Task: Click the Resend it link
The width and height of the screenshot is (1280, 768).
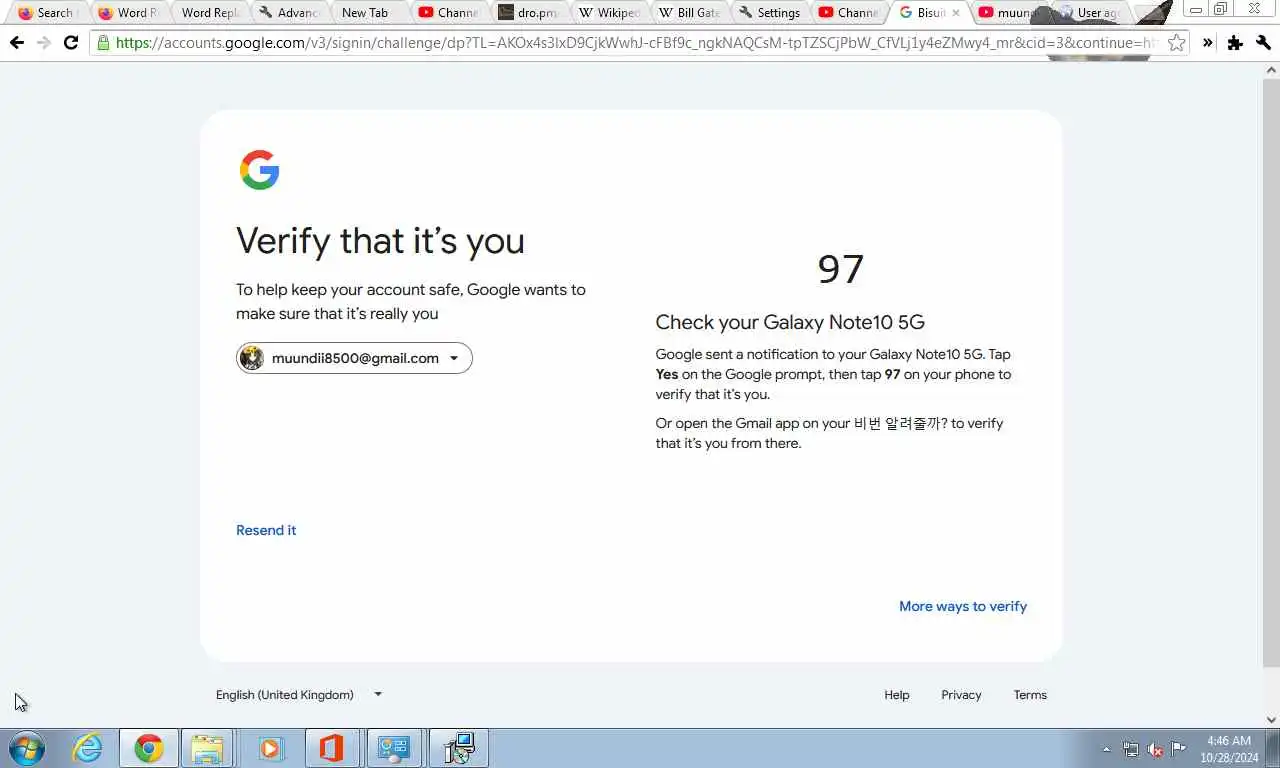Action: (x=266, y=530)
